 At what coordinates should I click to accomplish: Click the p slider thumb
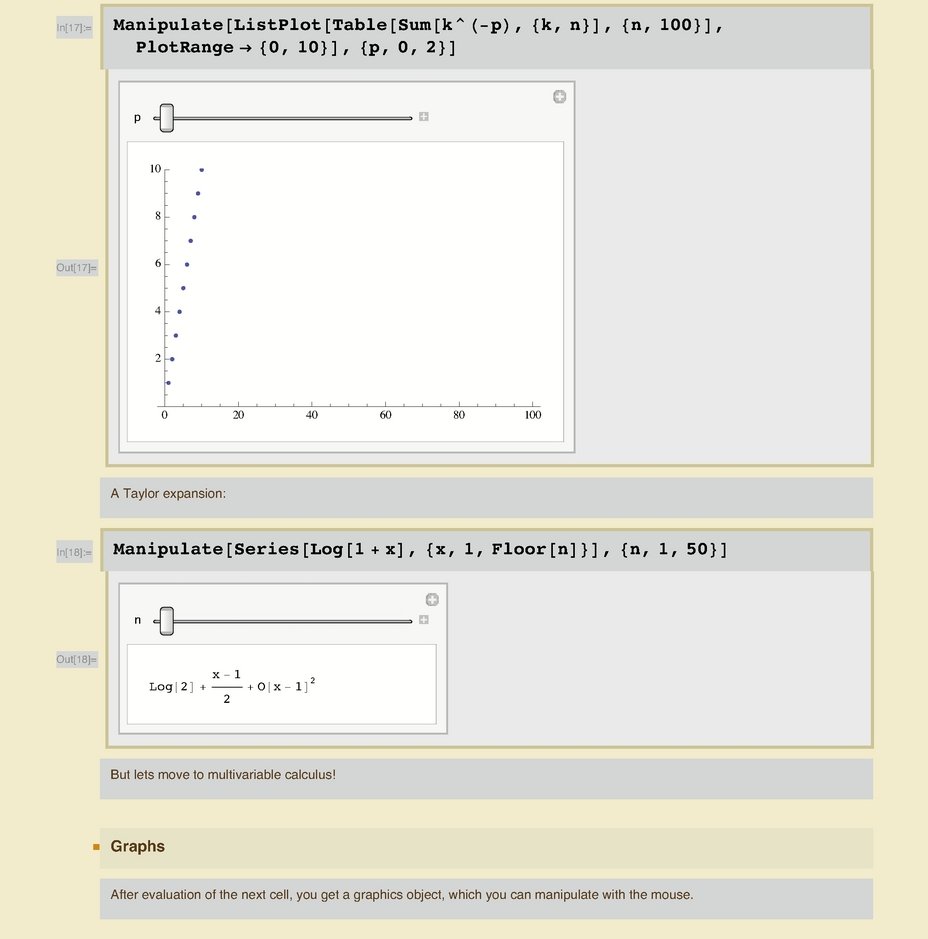pos(167,118)
